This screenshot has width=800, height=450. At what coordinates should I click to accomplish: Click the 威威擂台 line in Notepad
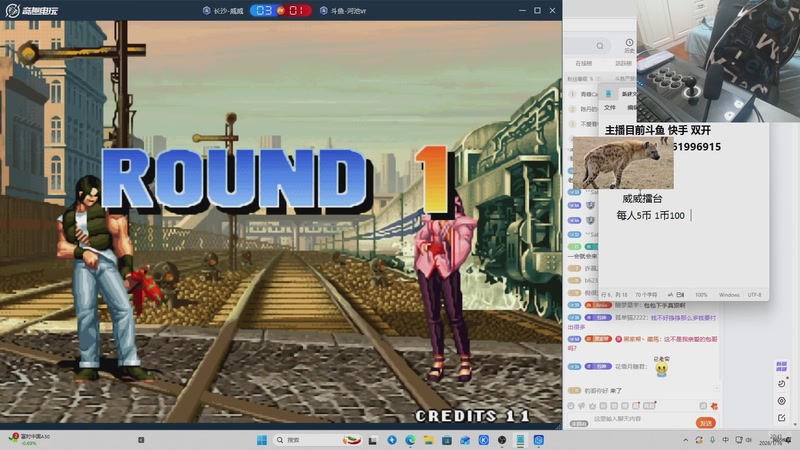(642, 198)
